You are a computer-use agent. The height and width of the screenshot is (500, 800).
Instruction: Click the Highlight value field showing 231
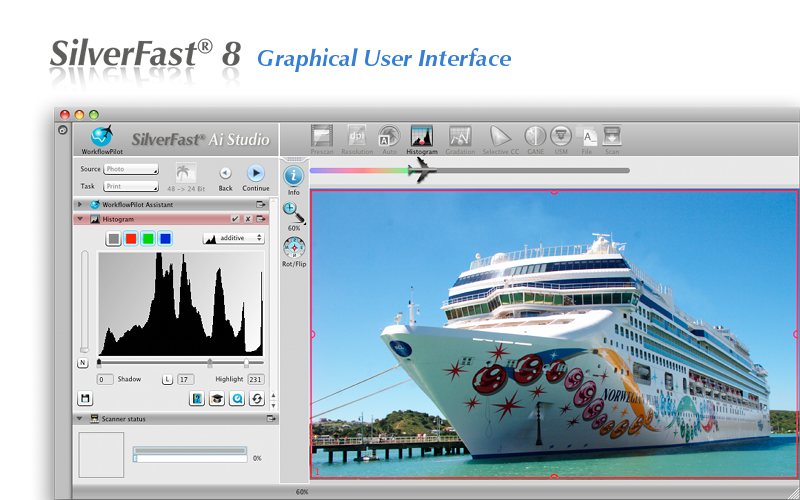coord(255,380)
